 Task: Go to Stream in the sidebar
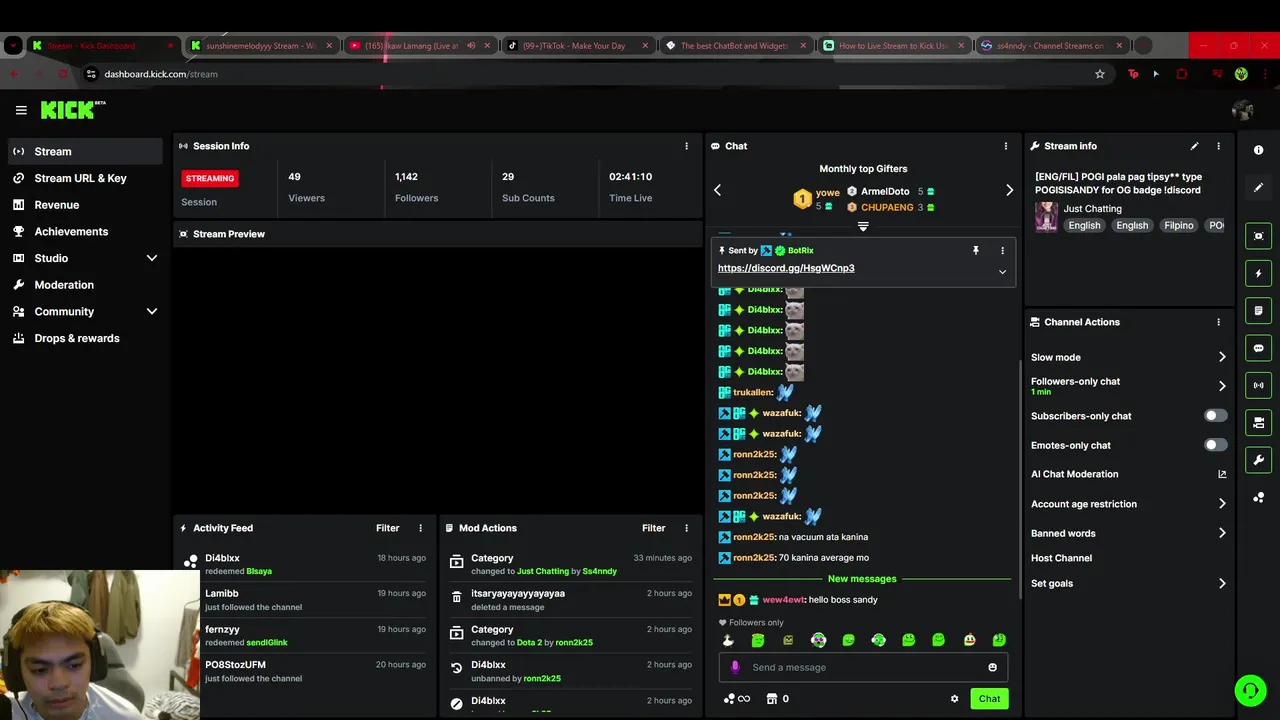(84, 151)
